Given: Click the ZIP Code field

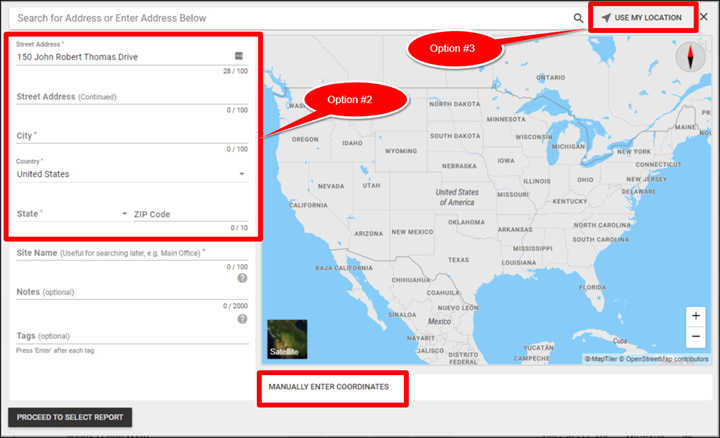Looking at the screenshot, I should point(190,214).
